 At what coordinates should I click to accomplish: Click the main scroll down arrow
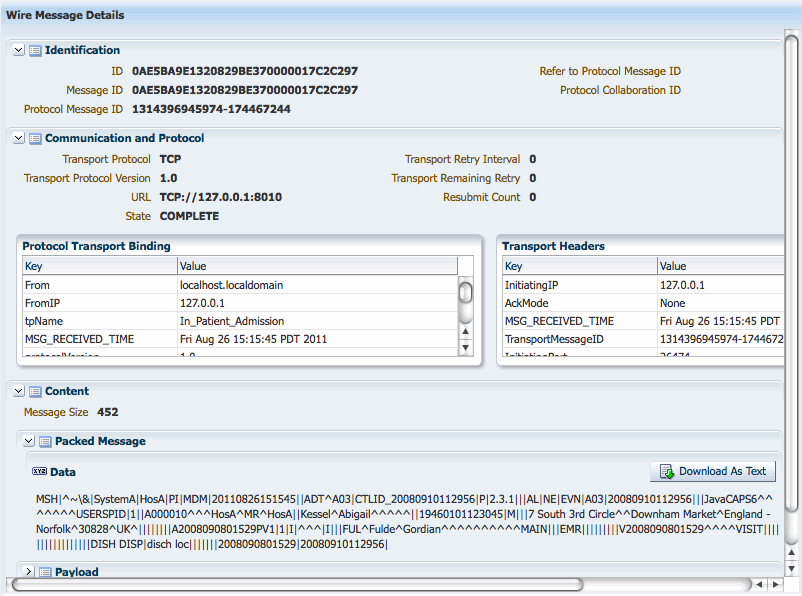pos(792,568)
